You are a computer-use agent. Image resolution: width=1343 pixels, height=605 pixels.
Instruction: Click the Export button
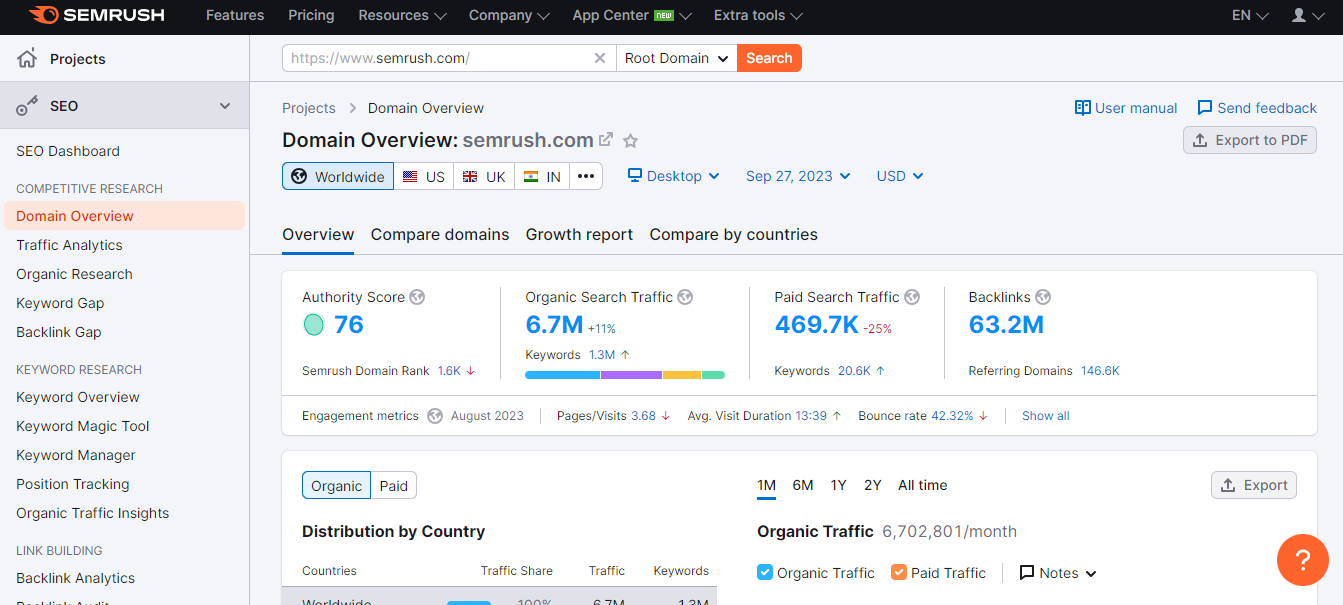pyautogui.click(x=1254, y=485)
